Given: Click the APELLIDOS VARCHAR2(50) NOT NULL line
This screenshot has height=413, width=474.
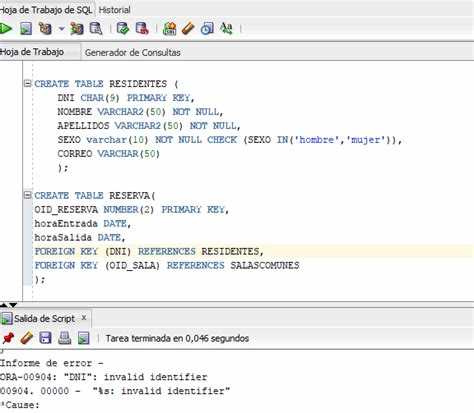Looking at the screenshot, I should [x=149, y=126].
